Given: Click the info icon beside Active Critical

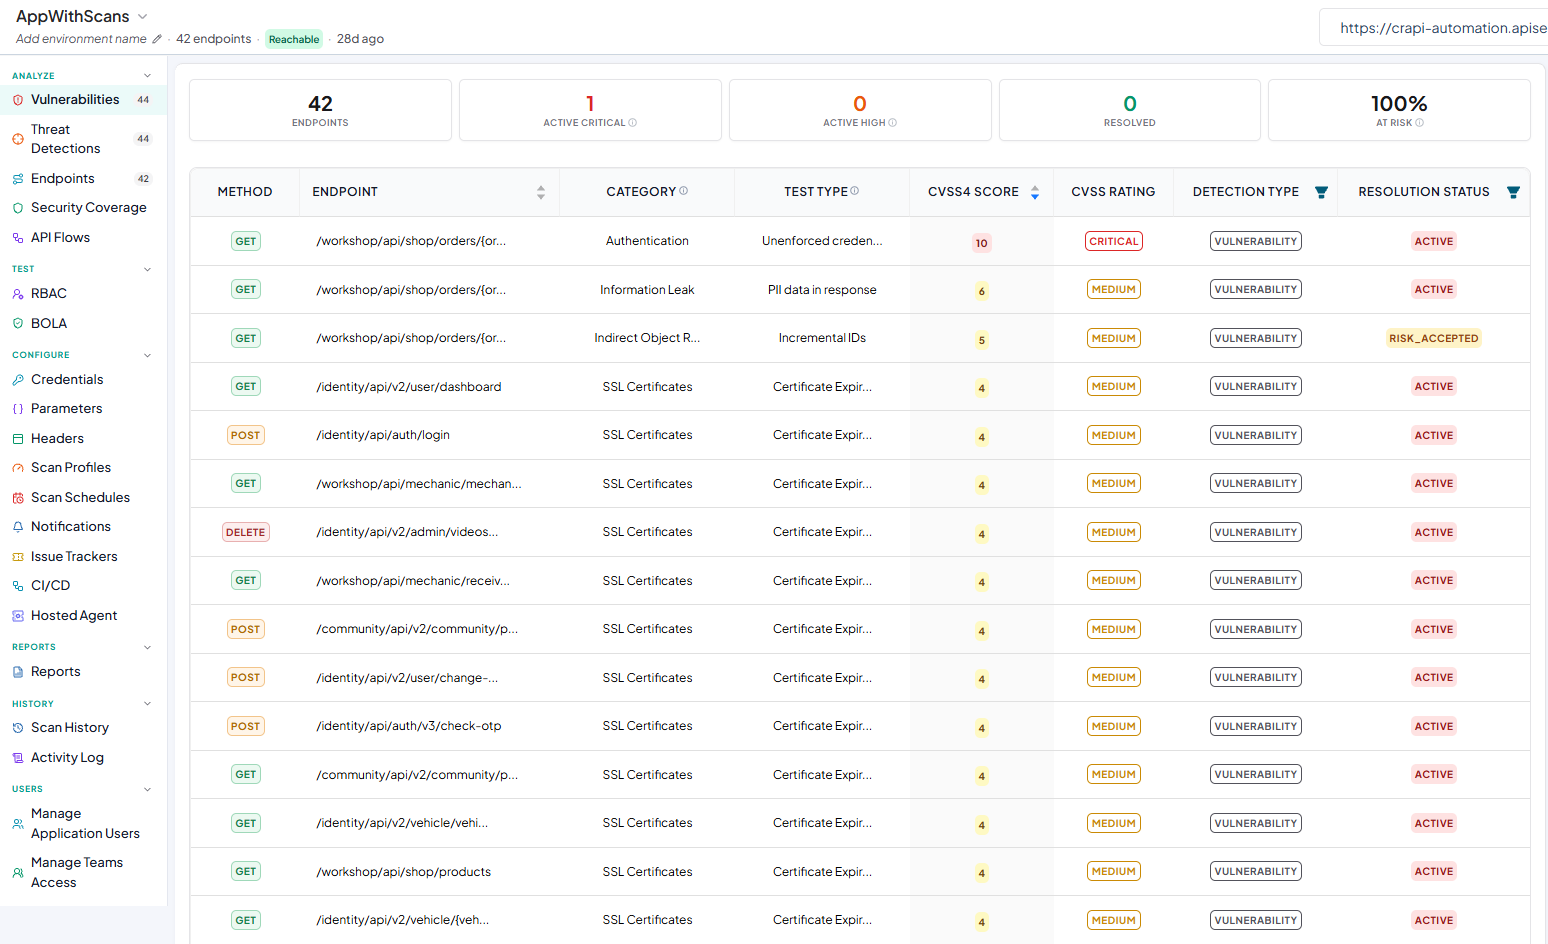Looking at the screenshot, I should [633, 123].
